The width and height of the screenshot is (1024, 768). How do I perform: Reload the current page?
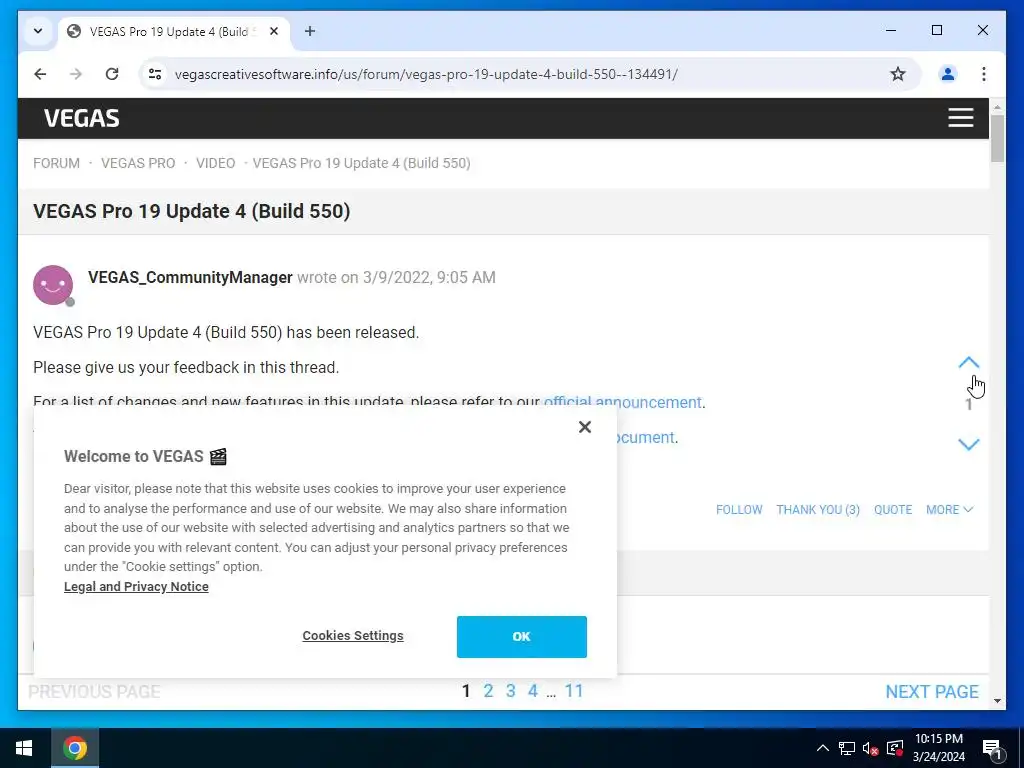(112, 74)
